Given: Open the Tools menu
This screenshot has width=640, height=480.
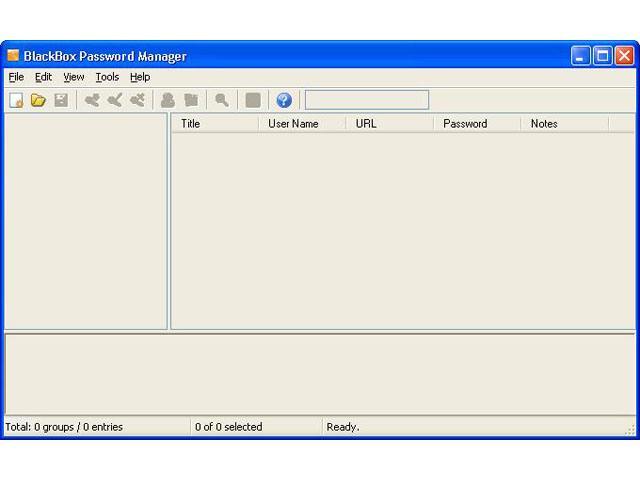Looking at the screenshot, I should 107,77.
